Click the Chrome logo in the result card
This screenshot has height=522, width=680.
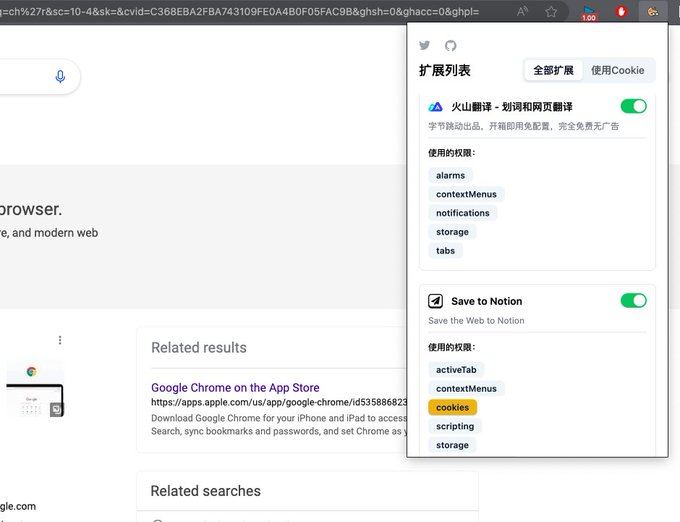[x=31, y=372]
